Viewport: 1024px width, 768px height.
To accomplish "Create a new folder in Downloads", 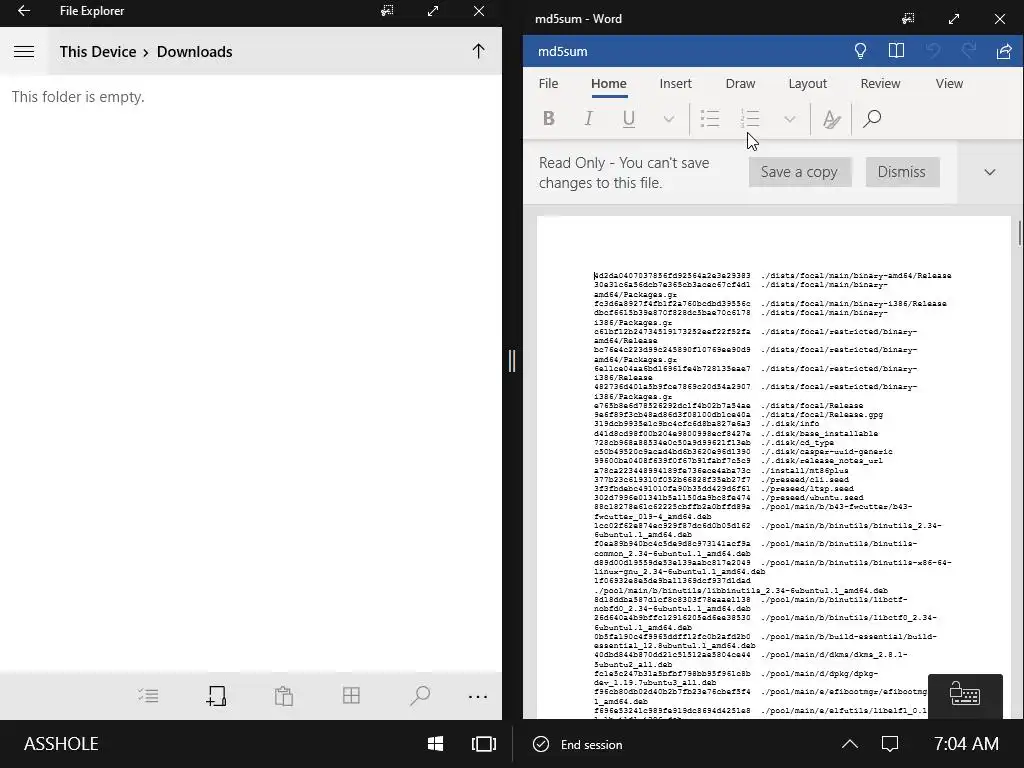I will [x=216, y=696].
